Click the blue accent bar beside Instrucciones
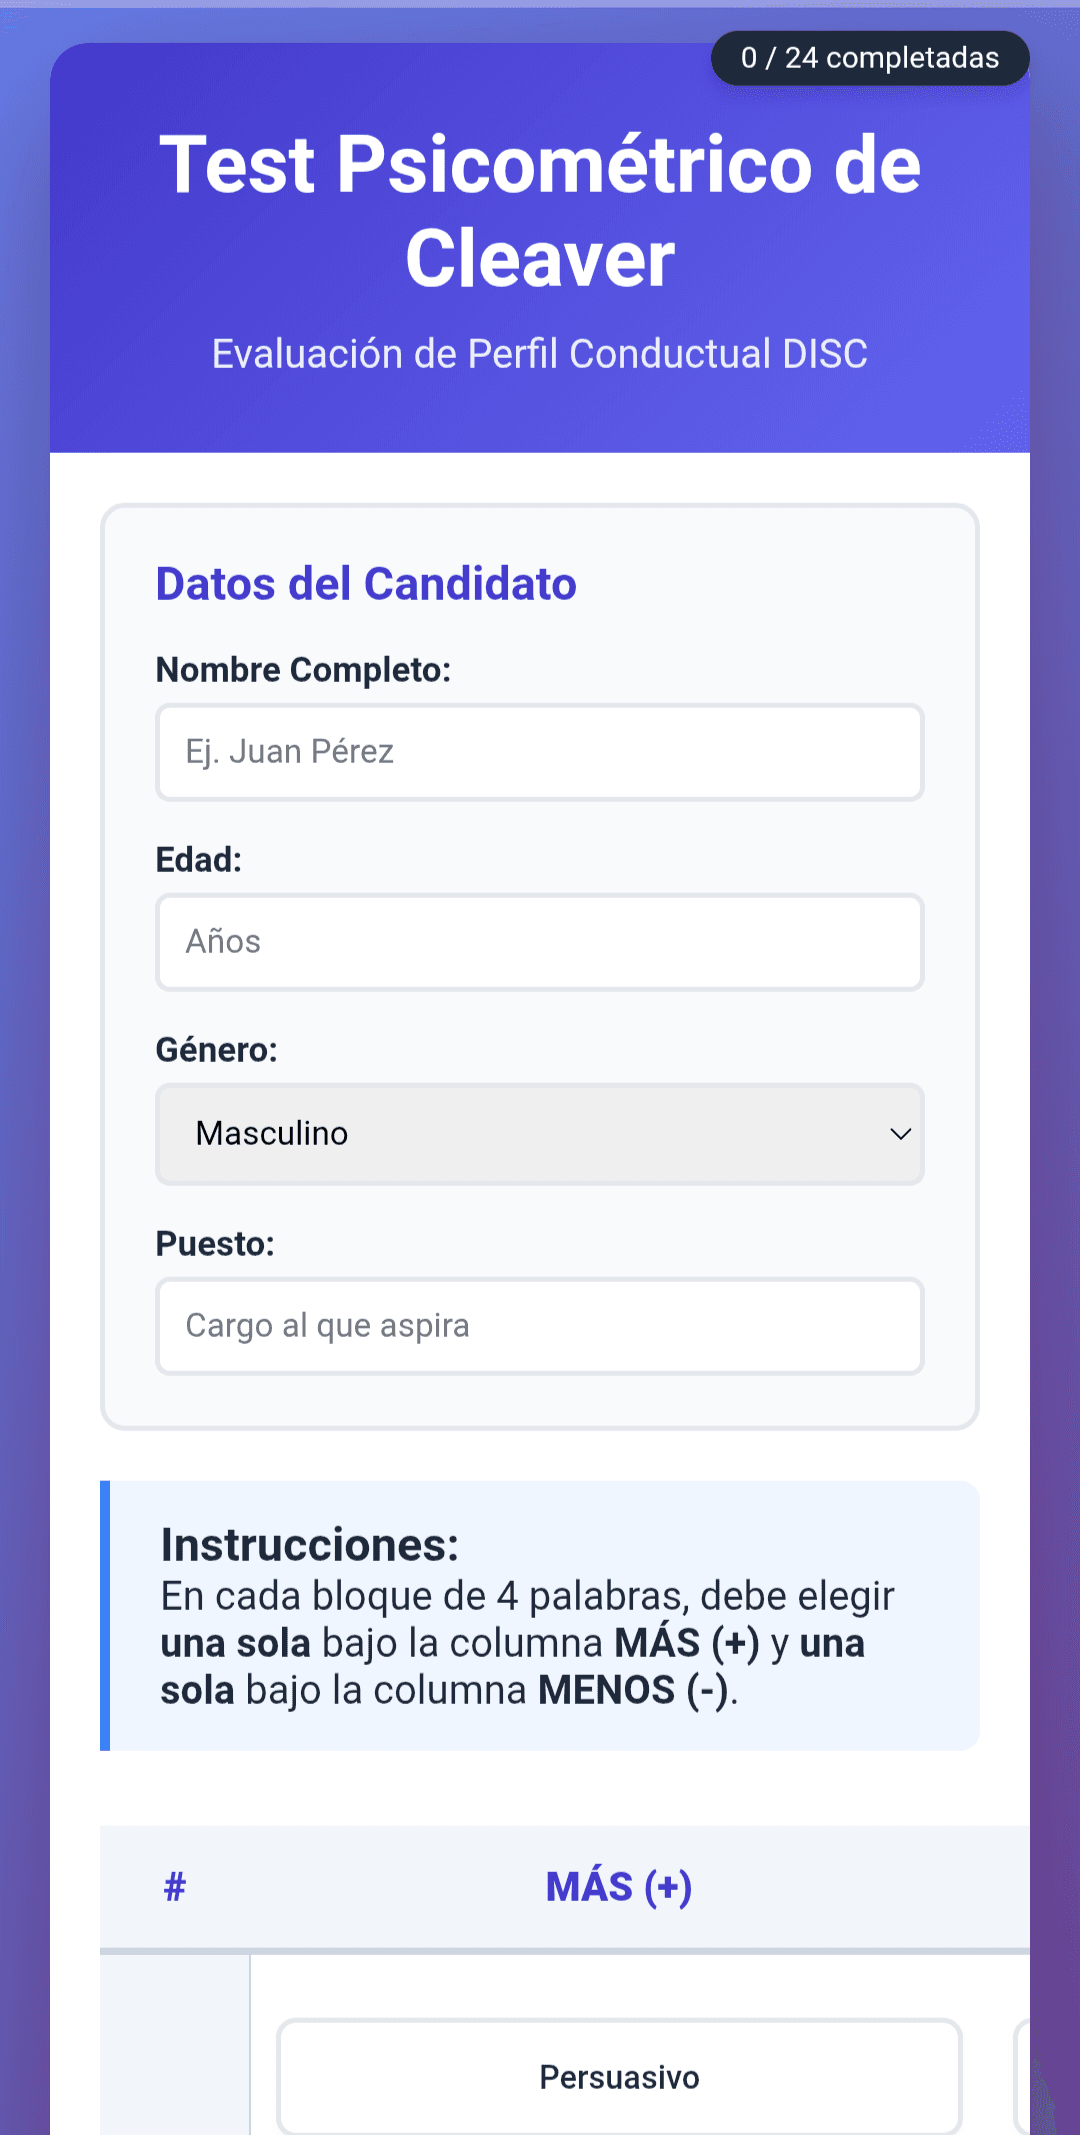 [105, 1616]
